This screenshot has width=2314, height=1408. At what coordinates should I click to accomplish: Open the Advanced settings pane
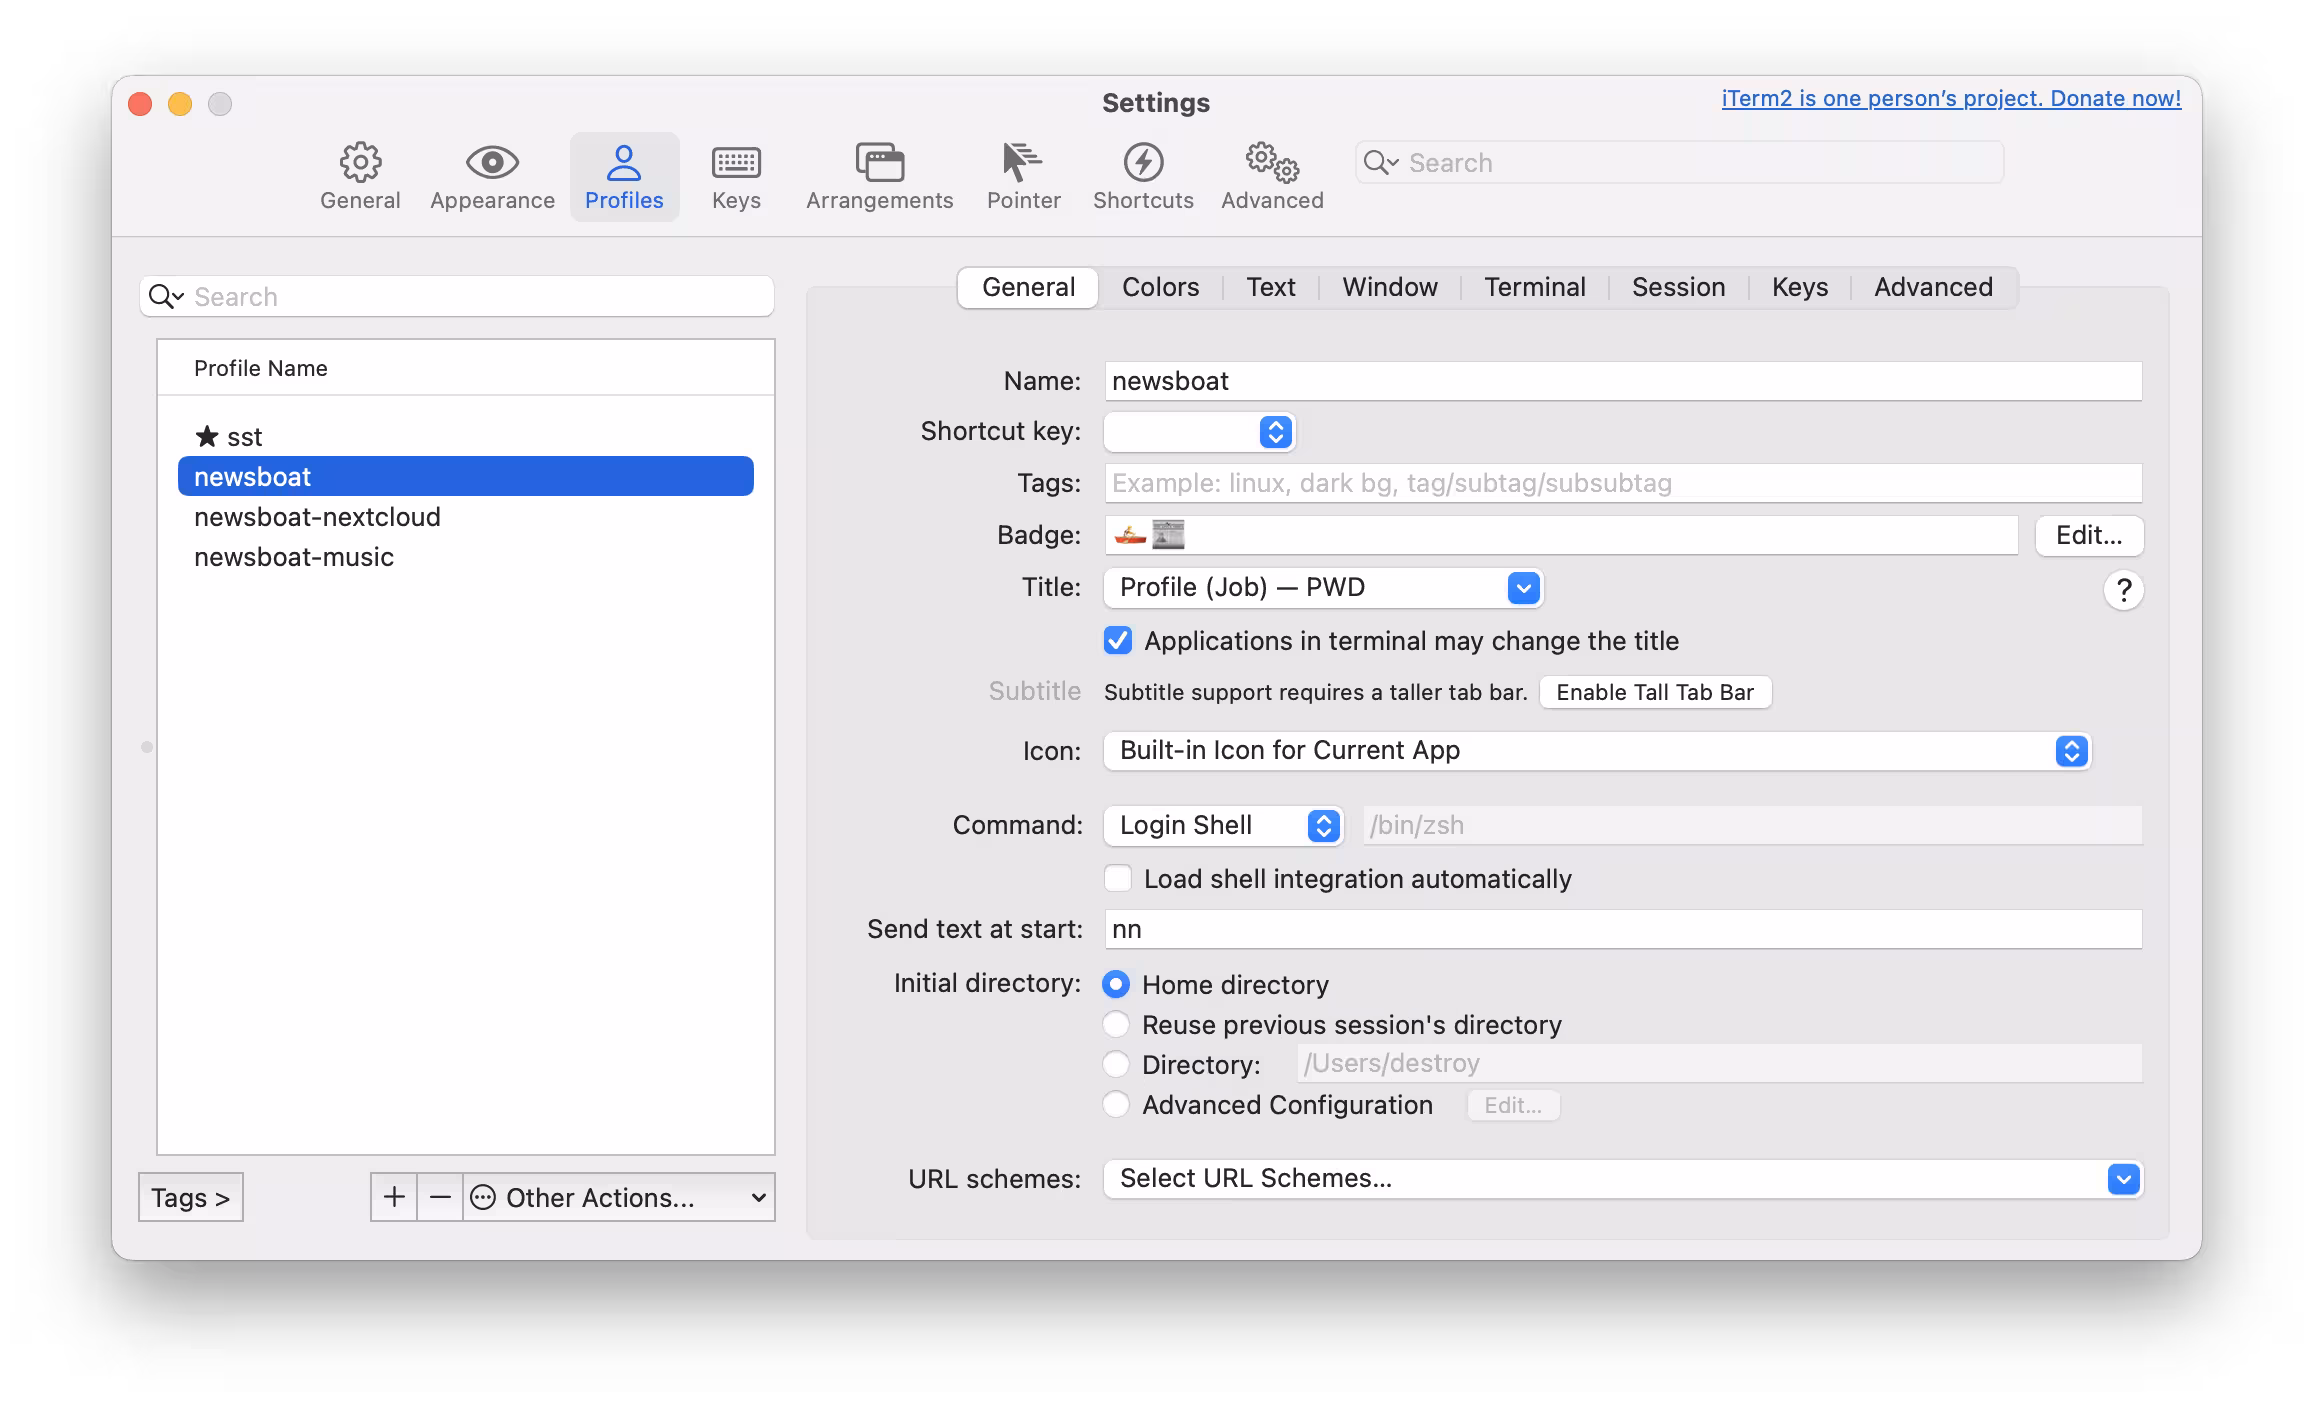[1270, 176]
